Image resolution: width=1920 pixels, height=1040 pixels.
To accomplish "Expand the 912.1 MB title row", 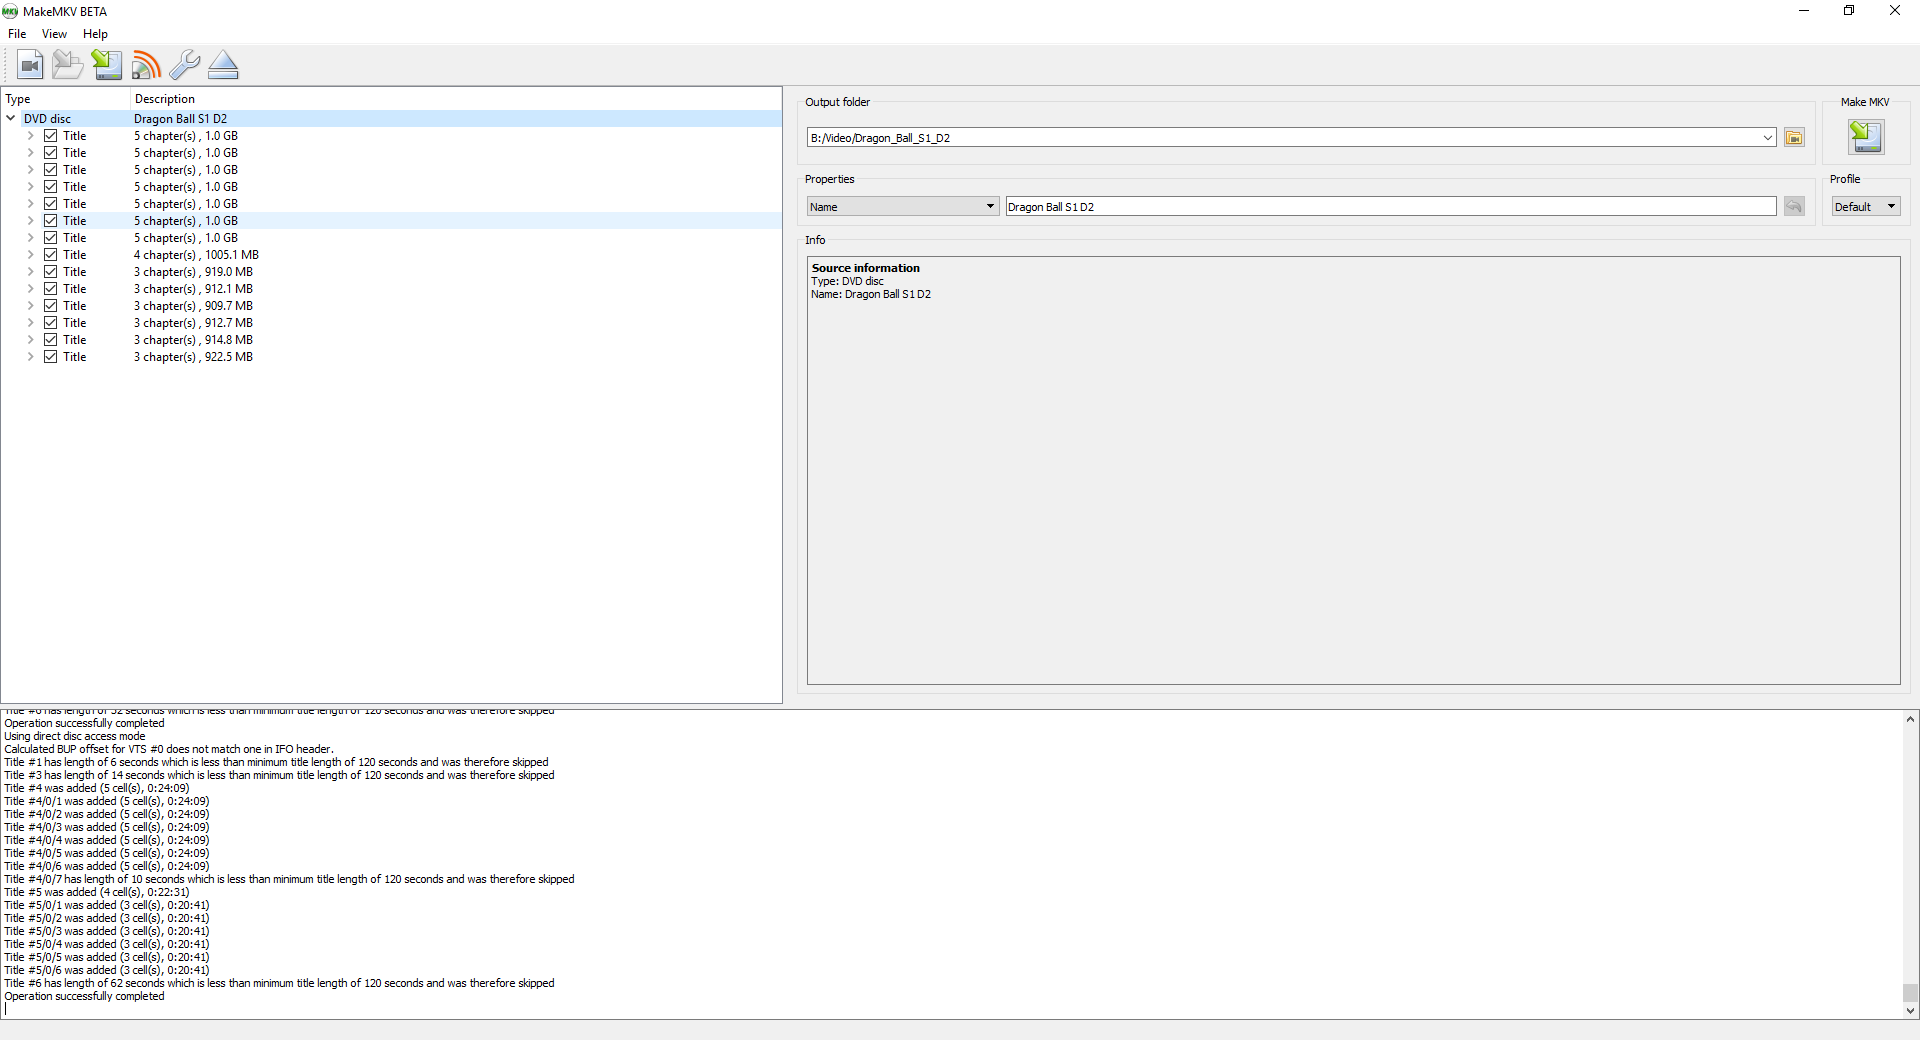I will click(30, 288).
